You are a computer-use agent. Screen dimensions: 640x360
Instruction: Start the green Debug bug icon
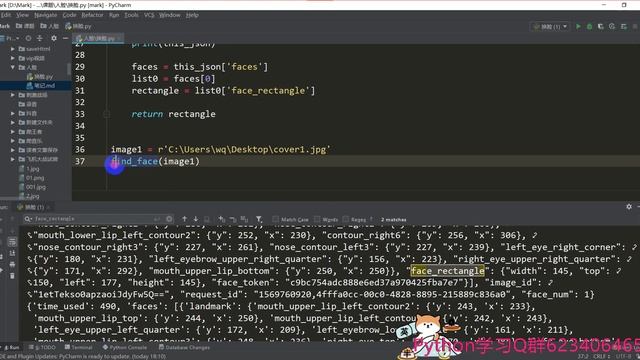(x=589, y=26)
